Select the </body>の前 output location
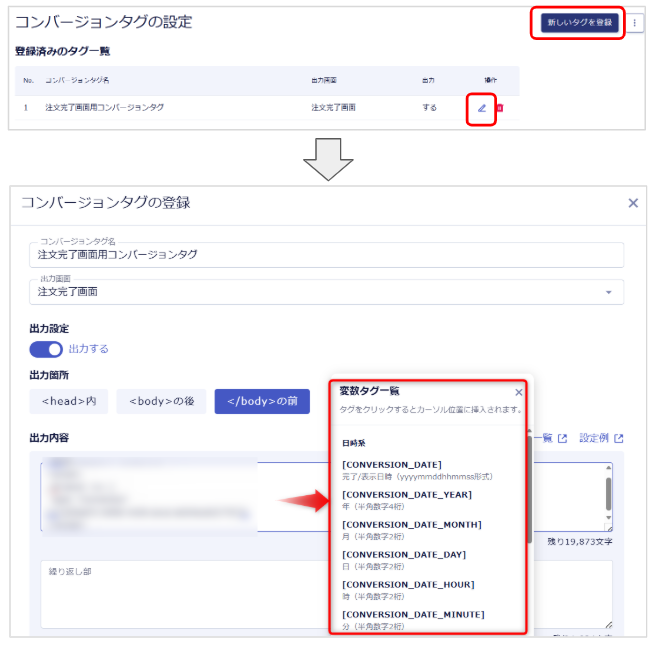The image size is (657, 650). pos(262,401)
